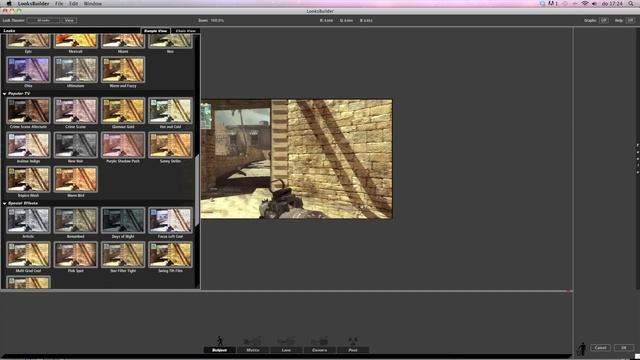Click the volume icon in menu bar

(x=594, y=3)
